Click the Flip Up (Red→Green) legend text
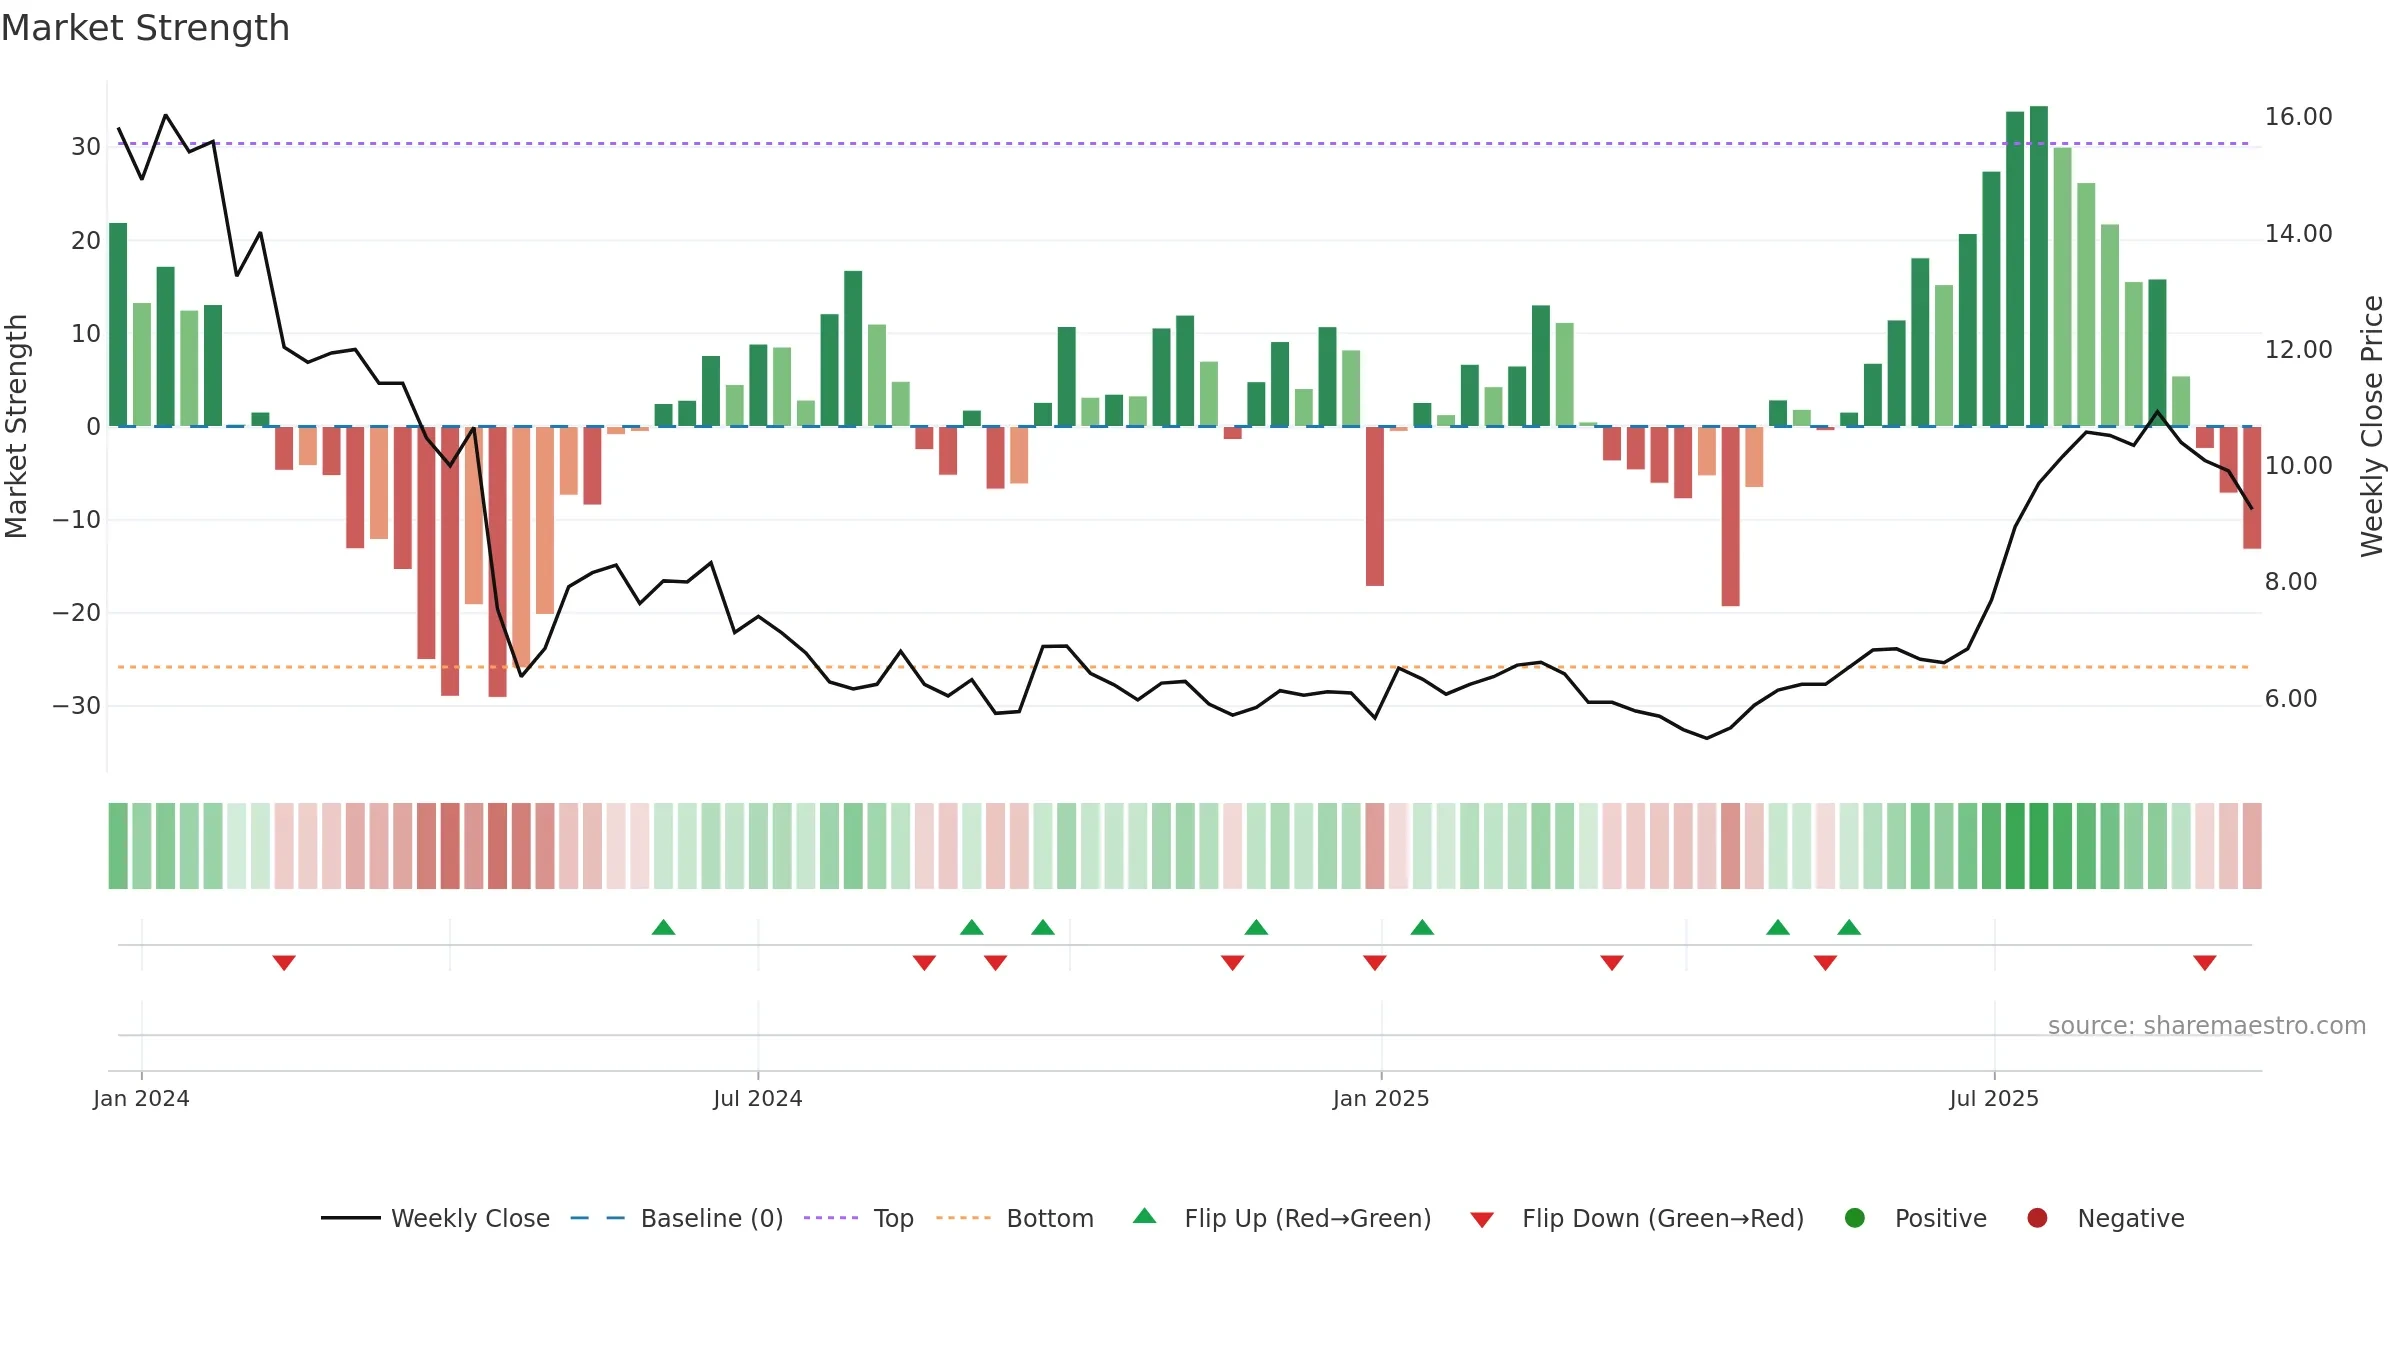The height and width of the screenshot is (1350, 2400). coord(1308,1218)
